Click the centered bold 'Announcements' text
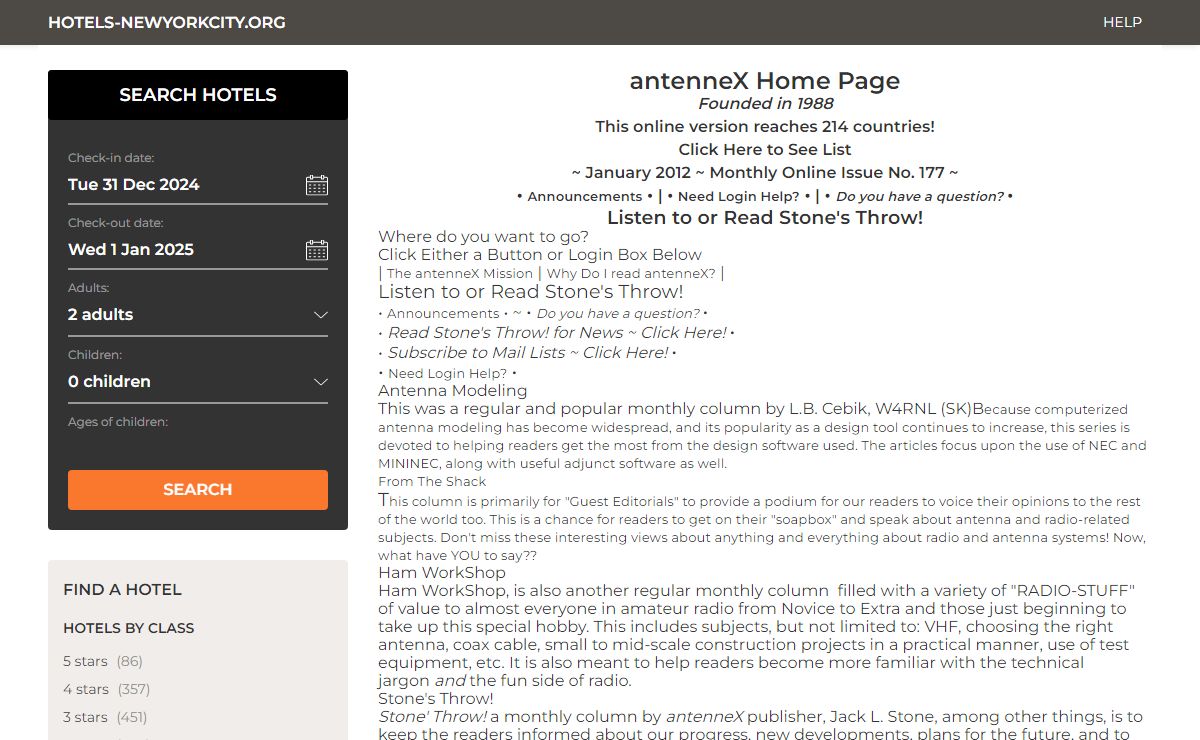This screenshot has width=1200, height=740. point(585,197)
